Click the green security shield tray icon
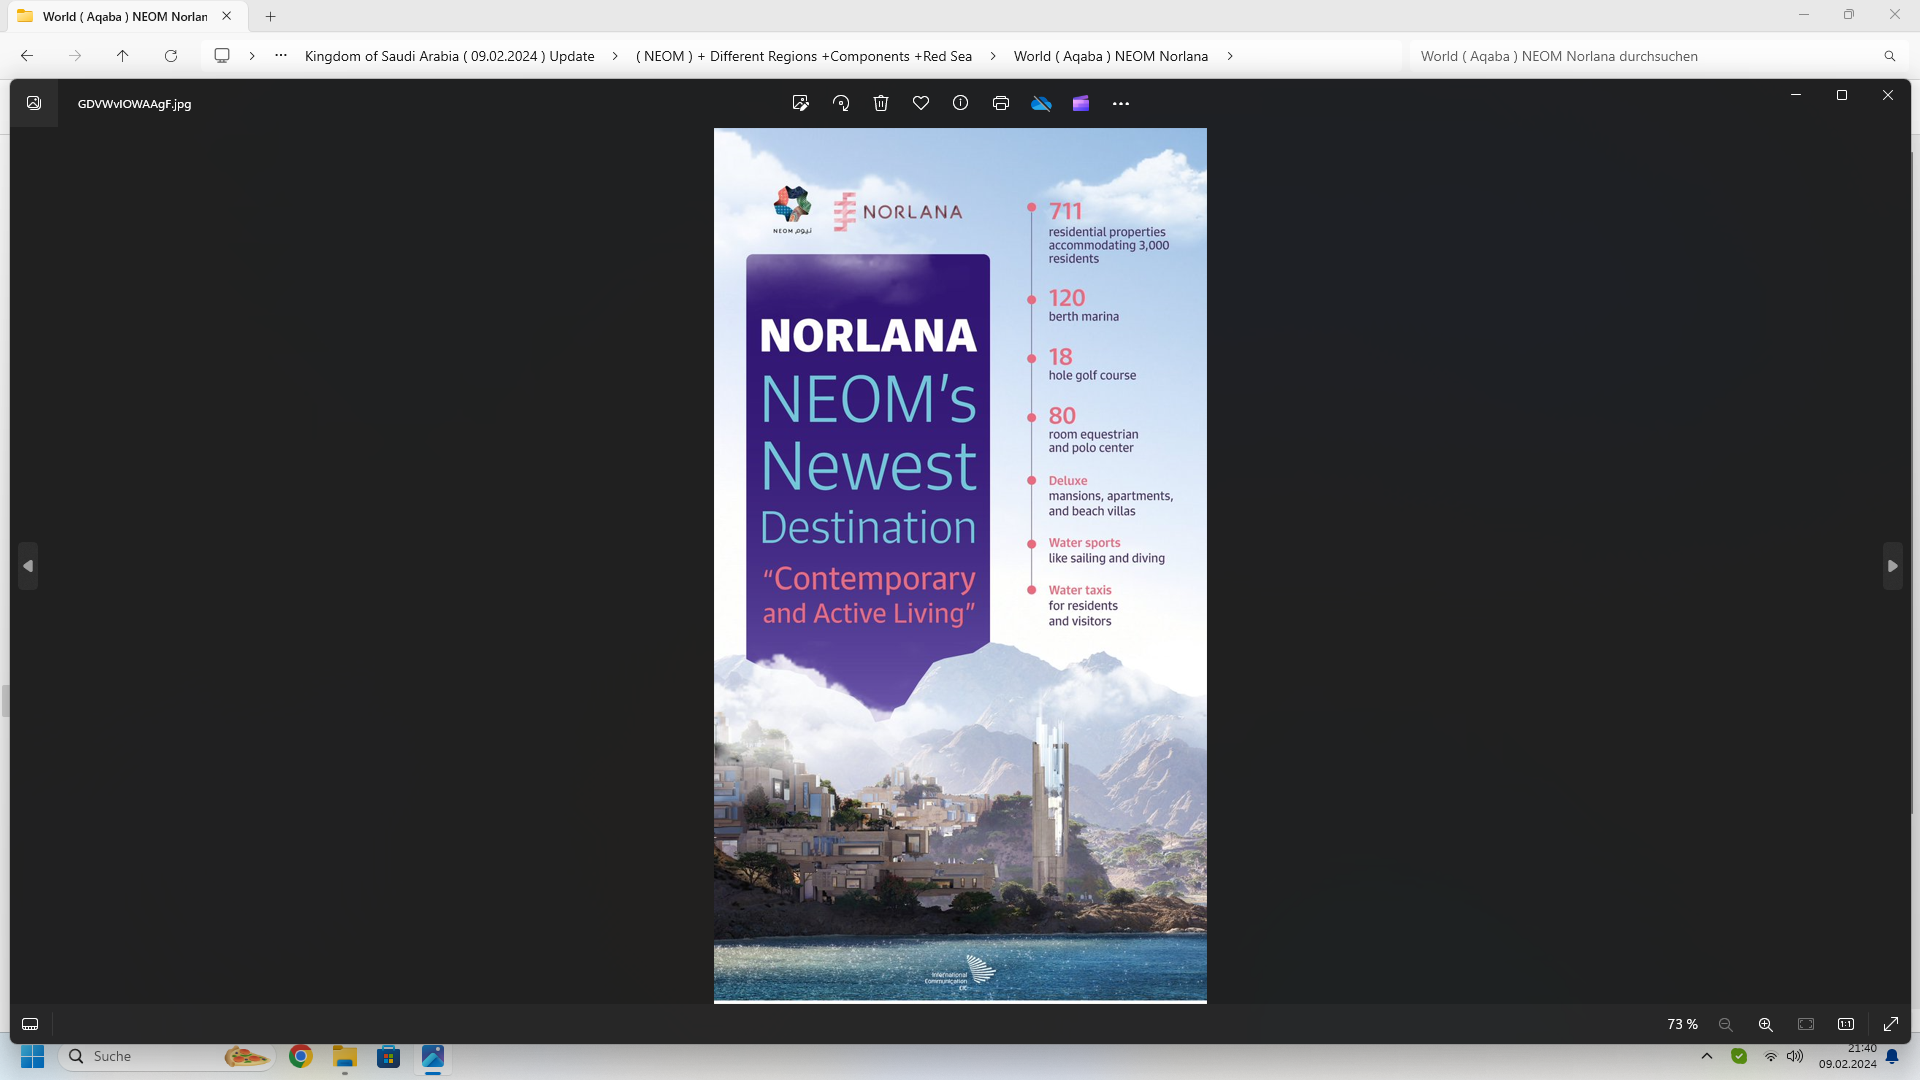 pos(1739,1056)
